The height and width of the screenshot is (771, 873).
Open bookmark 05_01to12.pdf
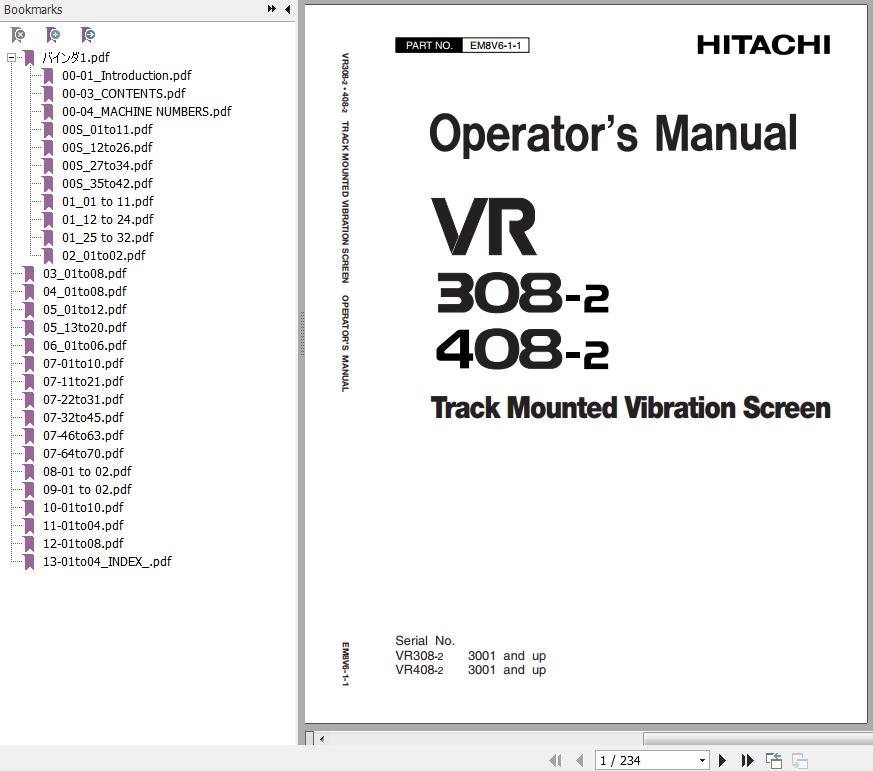pos(85,310)
